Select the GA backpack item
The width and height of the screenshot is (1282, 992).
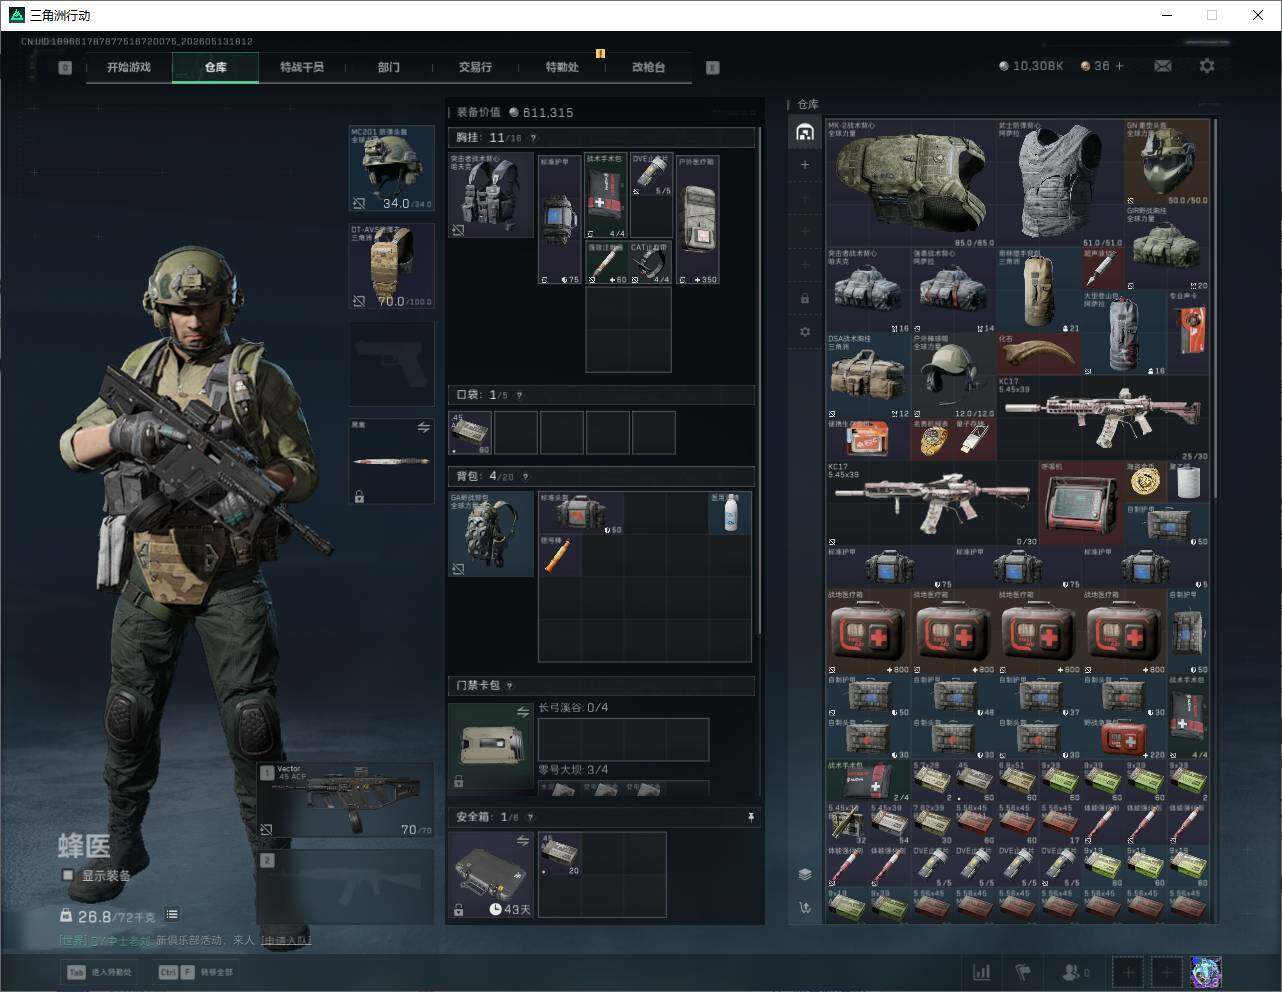[490, 534]
